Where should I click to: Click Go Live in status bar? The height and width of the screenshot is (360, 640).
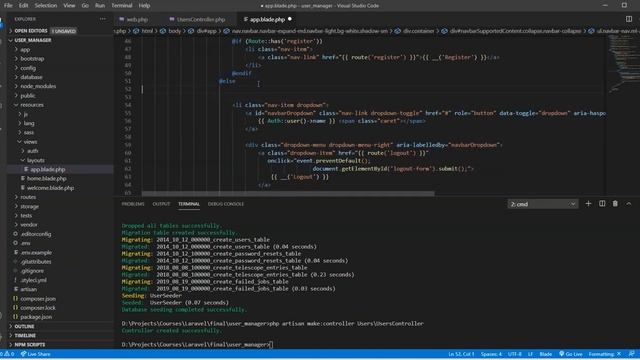point(571,354)
